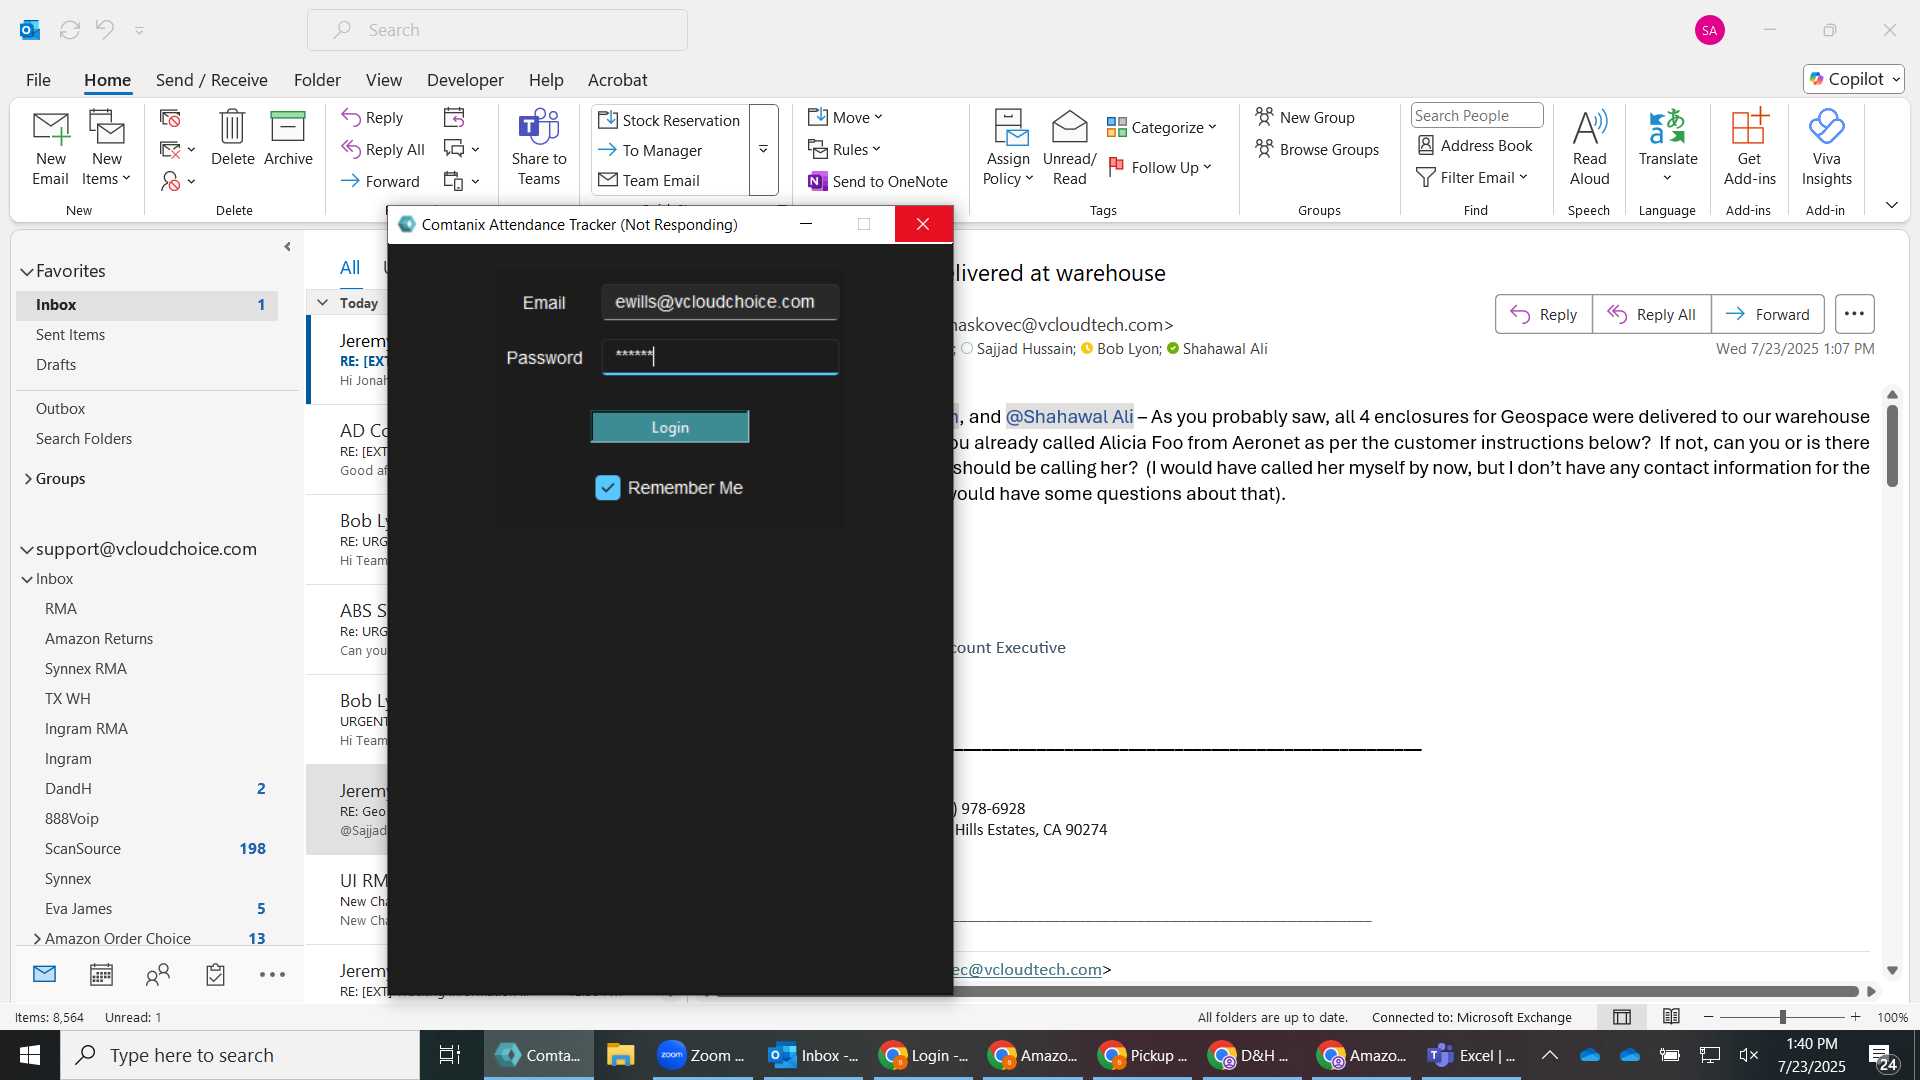1920x1080 pixels.
Task: Click the Delete trash icon
Action: (232, 137)
